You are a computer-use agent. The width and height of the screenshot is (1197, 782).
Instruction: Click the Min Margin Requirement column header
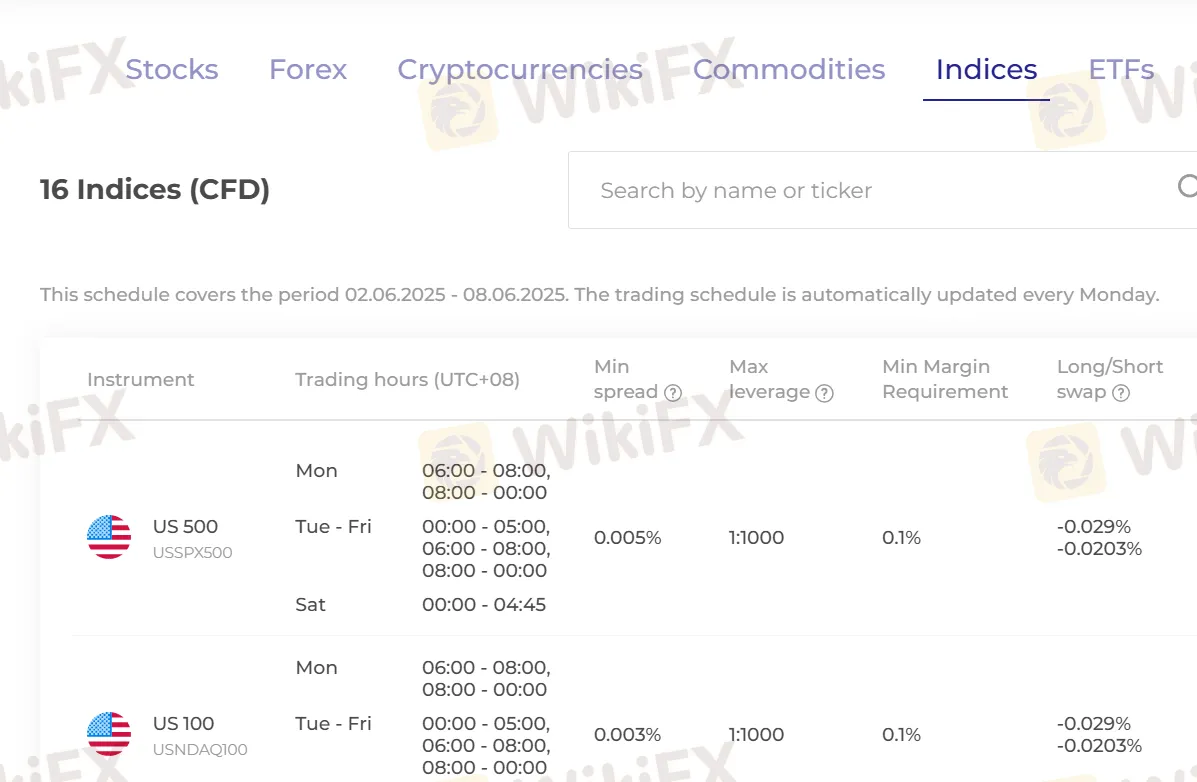click(945, 380)
